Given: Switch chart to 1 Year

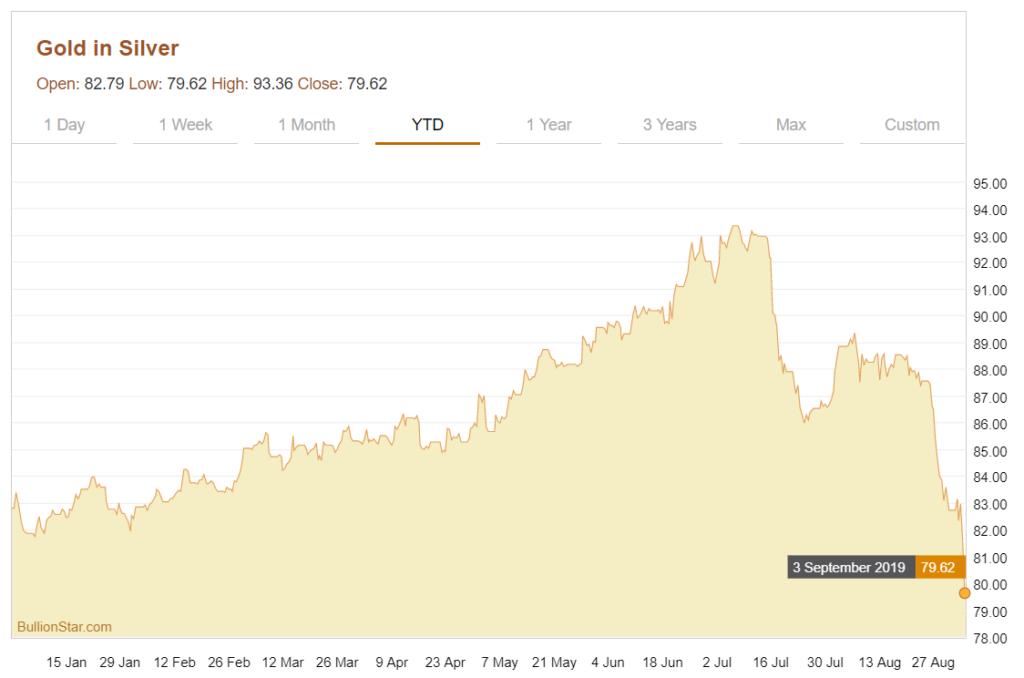Looking at the screenshot, I should pos(549,125).
